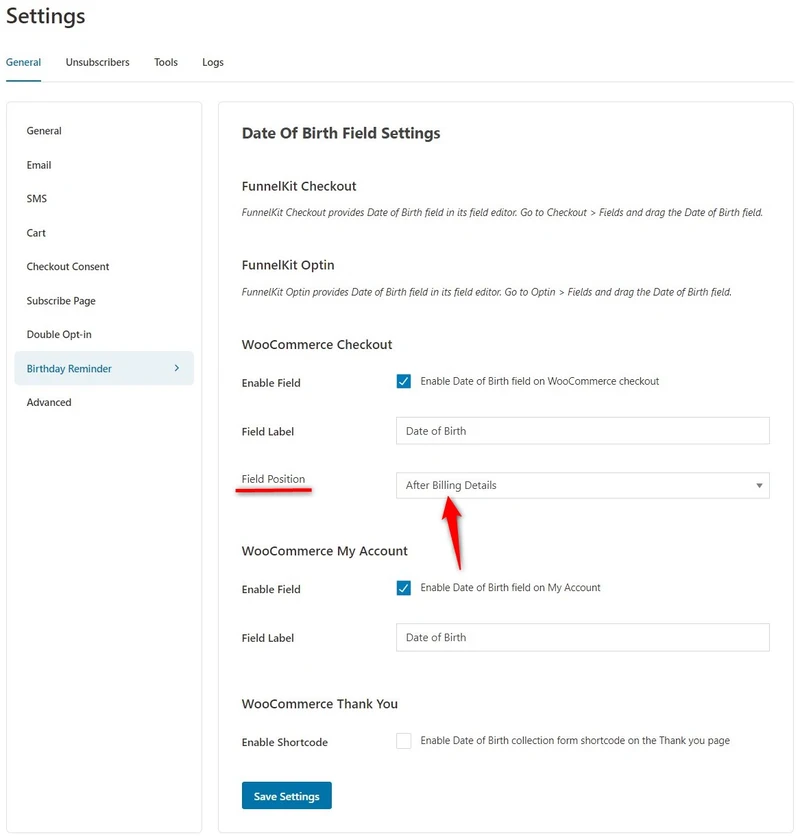The width and height of the screenshot is (800, 840).
Task: Enable Date of Birth shortcode on Thank you page
Action: click(x=403, y=741)
